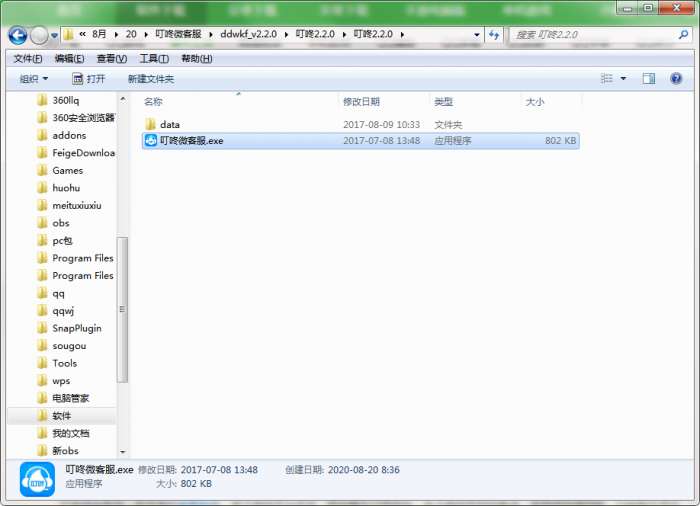Click the sidebar vertical scrollbar thumb
Viewport: 700px width, 506px height.
click(x=123, y=309)
